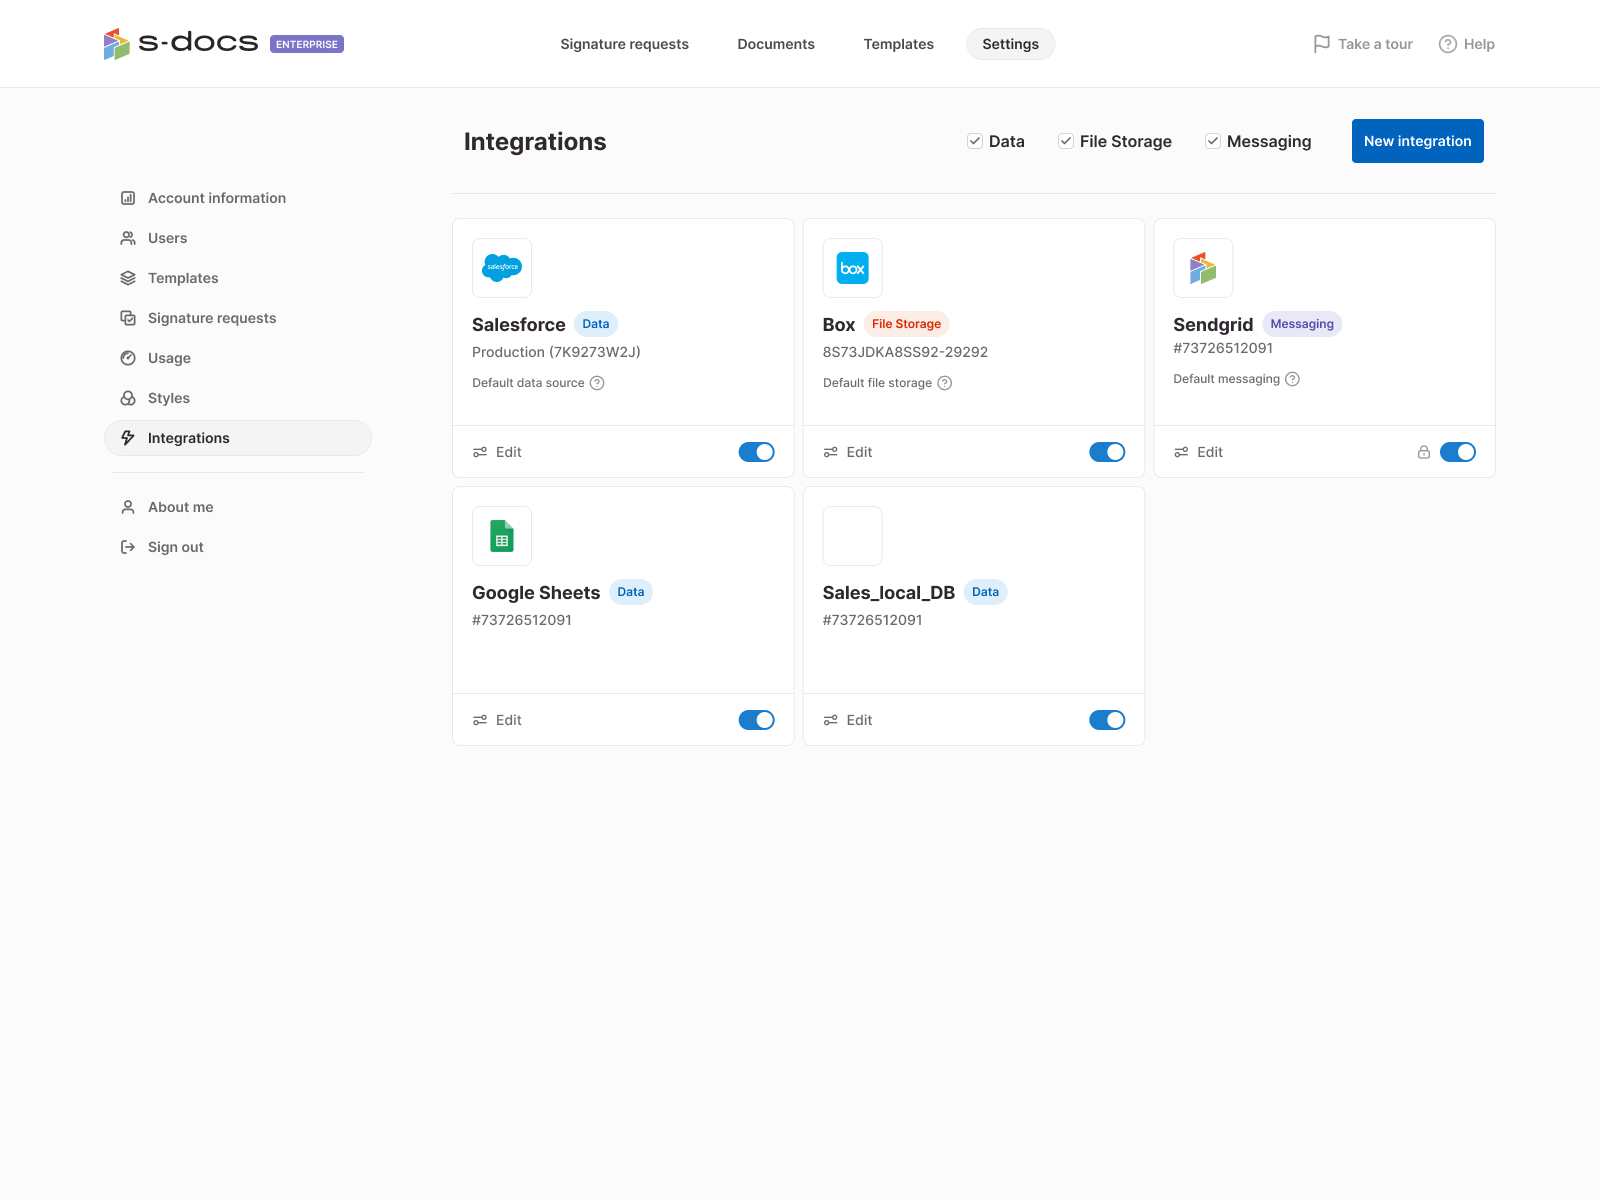Click the Edit sliders icon on Box card
This screenshot has width=1600, height=1200.
click(831, 452)
